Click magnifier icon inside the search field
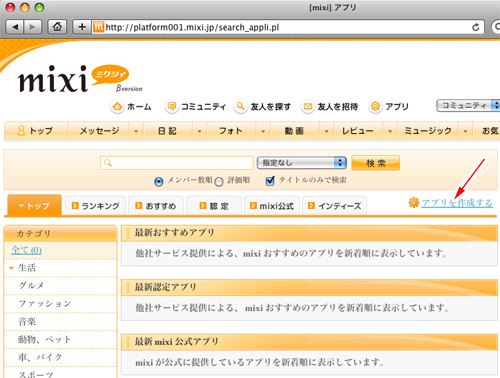 point(107,163)
